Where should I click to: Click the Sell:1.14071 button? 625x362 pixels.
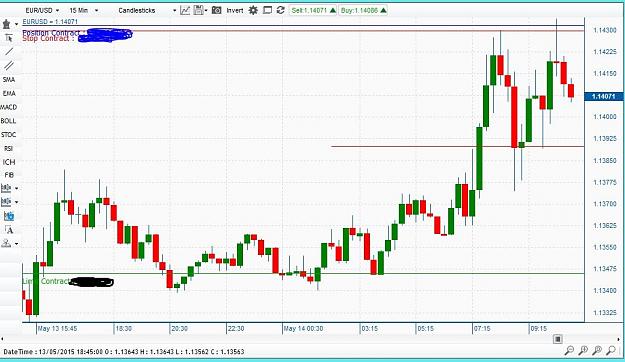pos(313,10)
